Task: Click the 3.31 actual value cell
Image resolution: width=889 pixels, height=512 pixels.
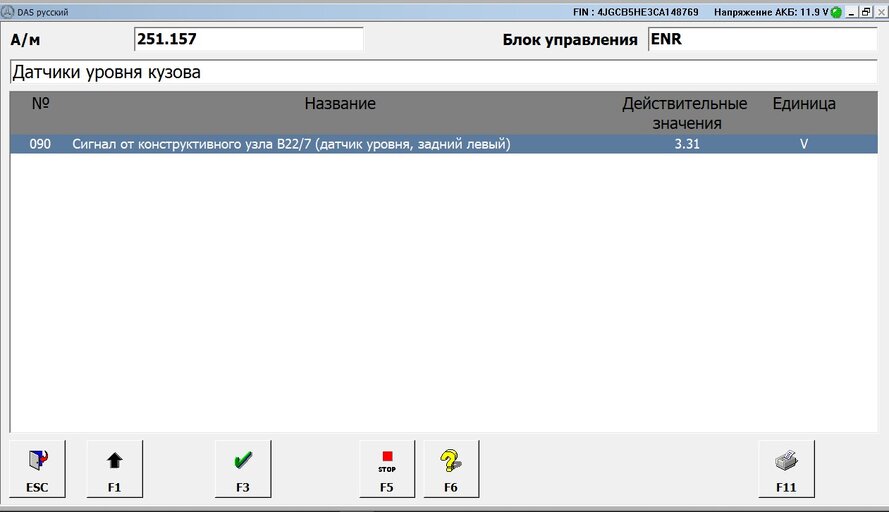Action: [x=687, y=144]
